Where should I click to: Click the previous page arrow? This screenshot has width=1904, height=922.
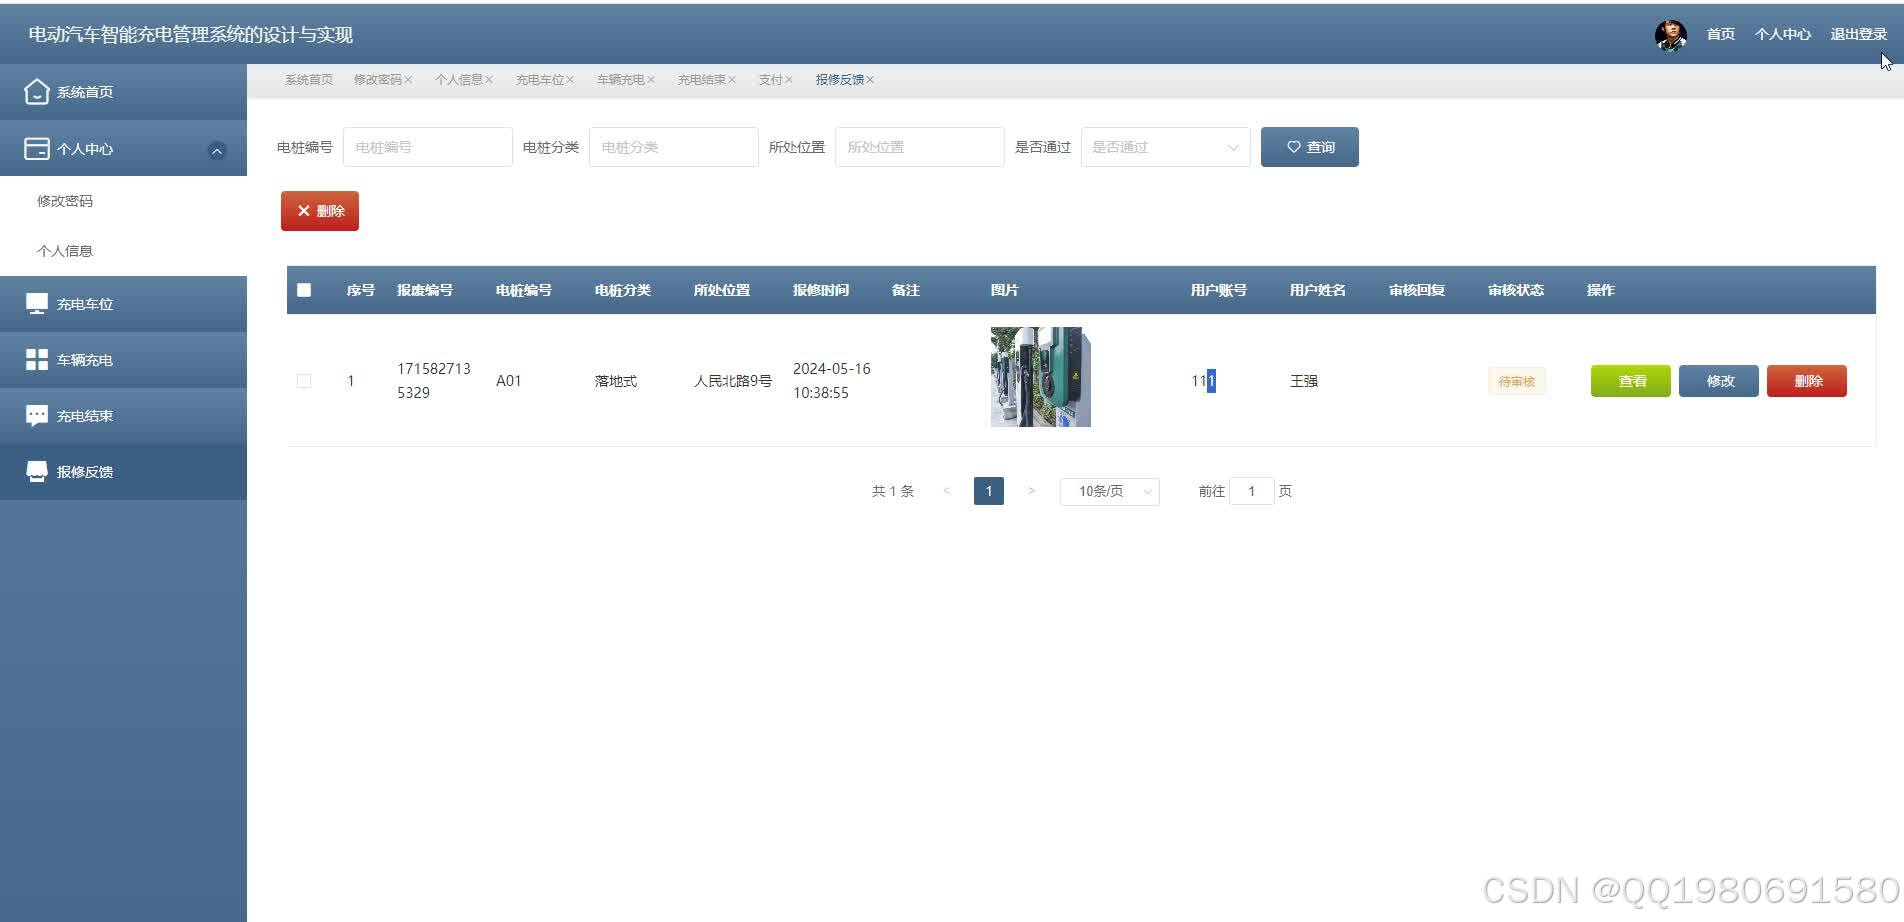[947, 491]
